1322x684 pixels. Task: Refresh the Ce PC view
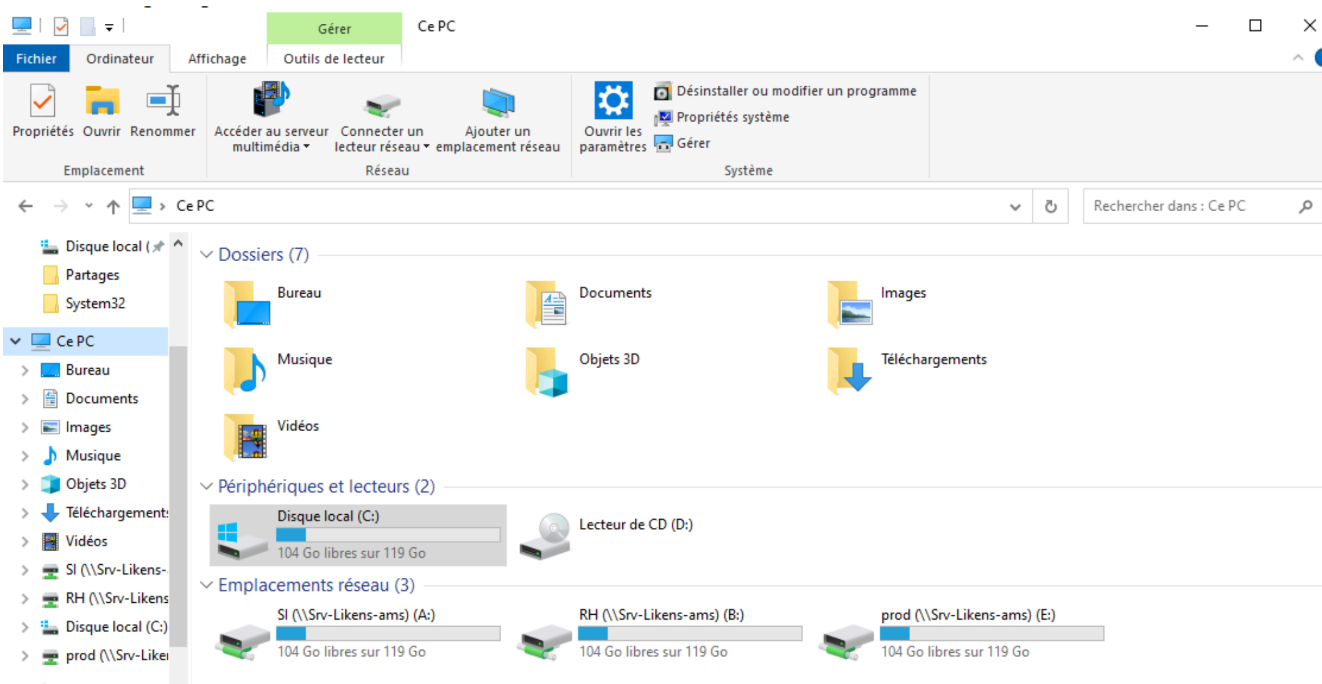(1050, 207)
